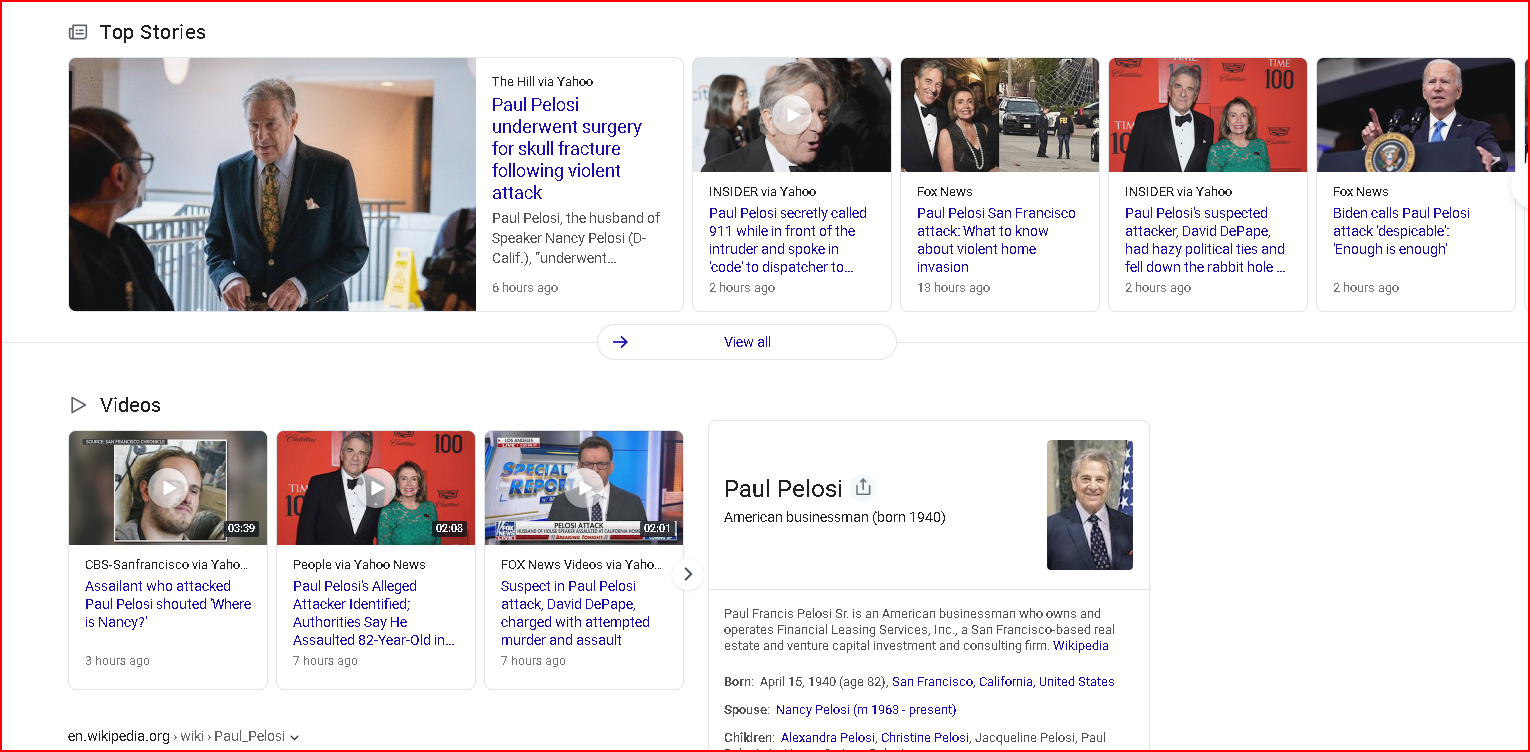The image size is (1530, 752).
Task: Click the share icon beside Paul Pelosi
Action: coord(864,487)
